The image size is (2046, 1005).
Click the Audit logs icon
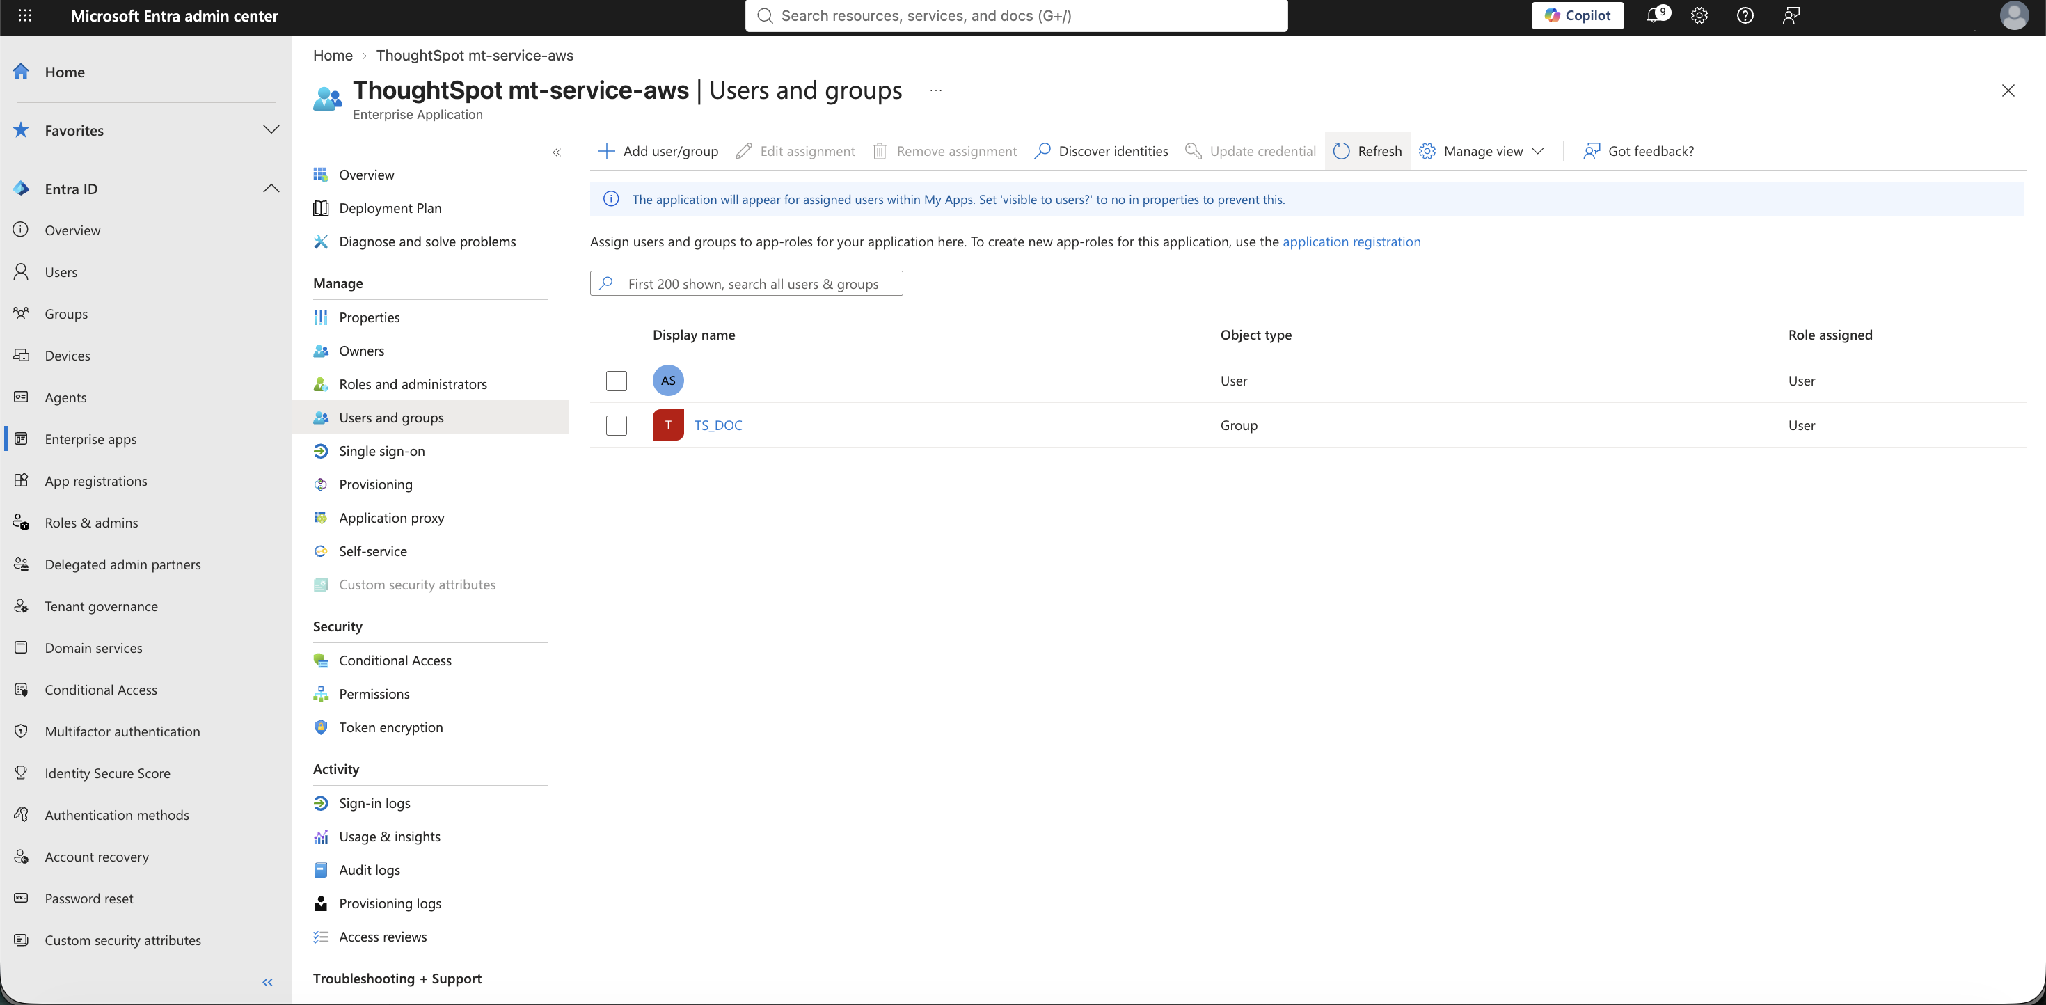(x=321, y=870)
